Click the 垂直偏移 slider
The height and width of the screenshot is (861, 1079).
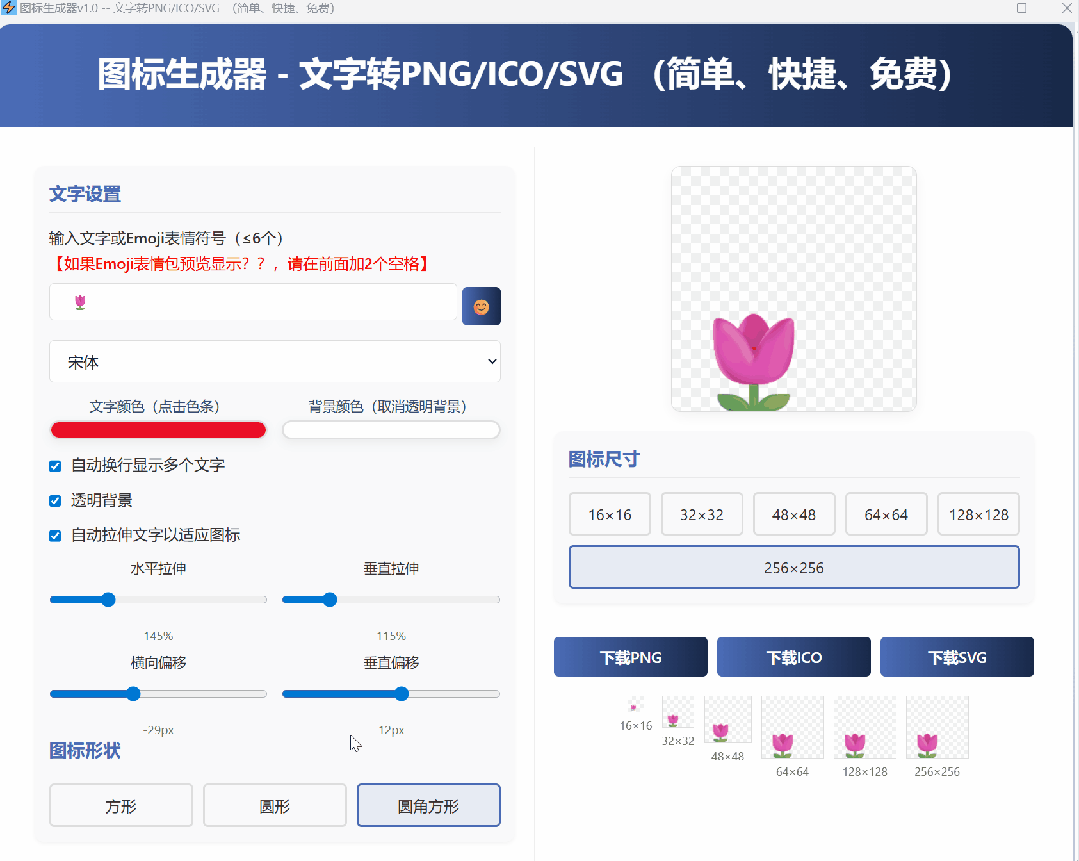coord(391,694)
